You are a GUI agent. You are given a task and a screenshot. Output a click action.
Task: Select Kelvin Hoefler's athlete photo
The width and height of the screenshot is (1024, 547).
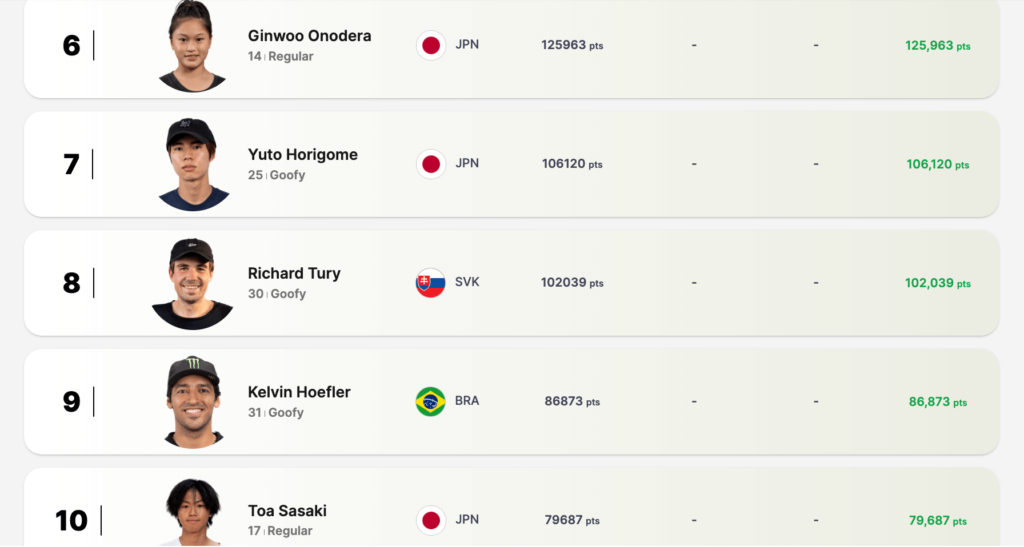coord(194,402)
